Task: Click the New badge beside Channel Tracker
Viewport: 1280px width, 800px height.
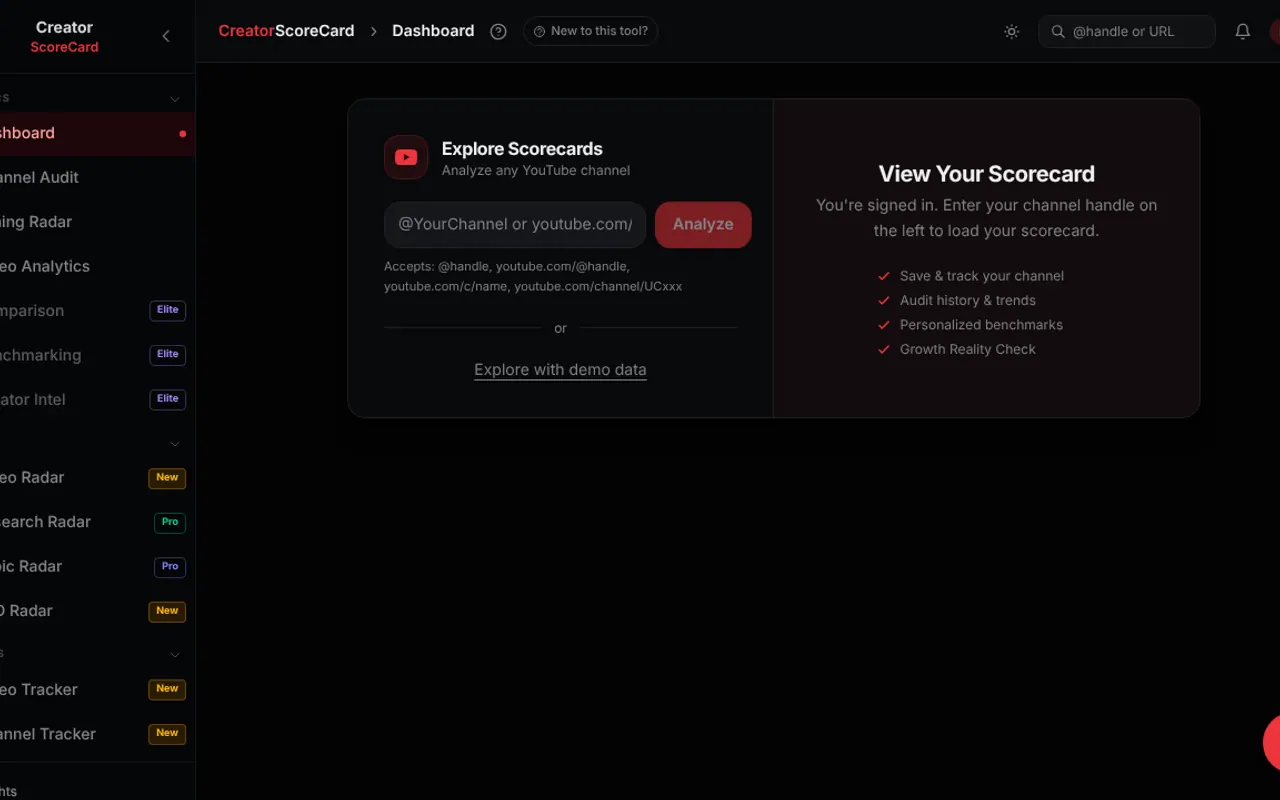Action: pos(167,734)
